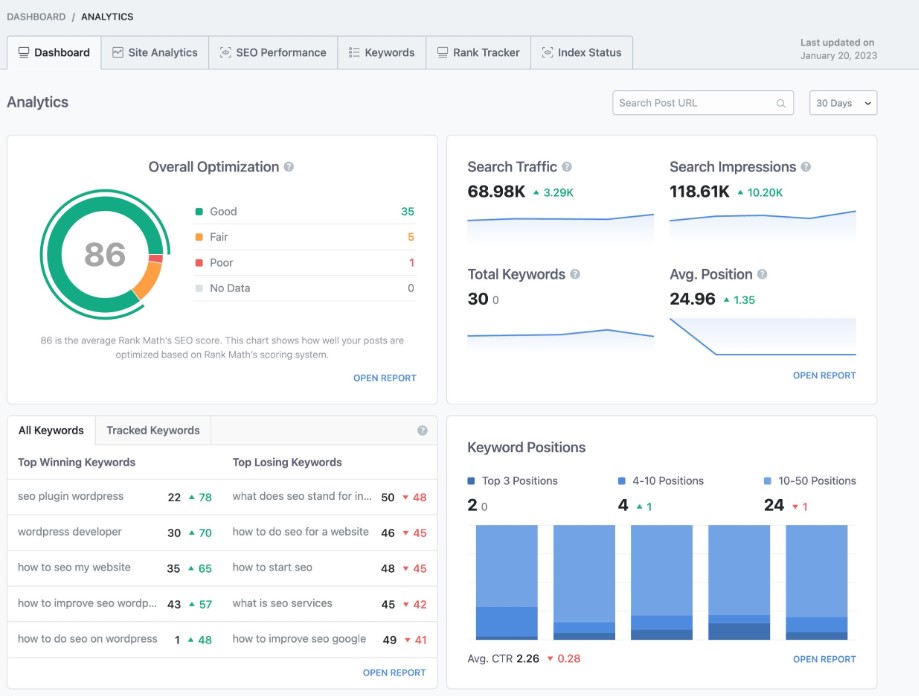This screenshot has width=919, height=696.
Task: Open help tooltip for Overall Optimization
Action: coord(289,167)
